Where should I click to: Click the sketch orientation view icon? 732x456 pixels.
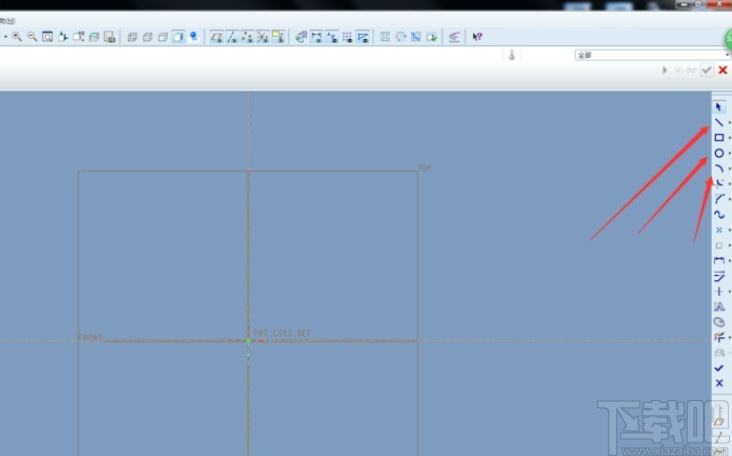(301, 36)
